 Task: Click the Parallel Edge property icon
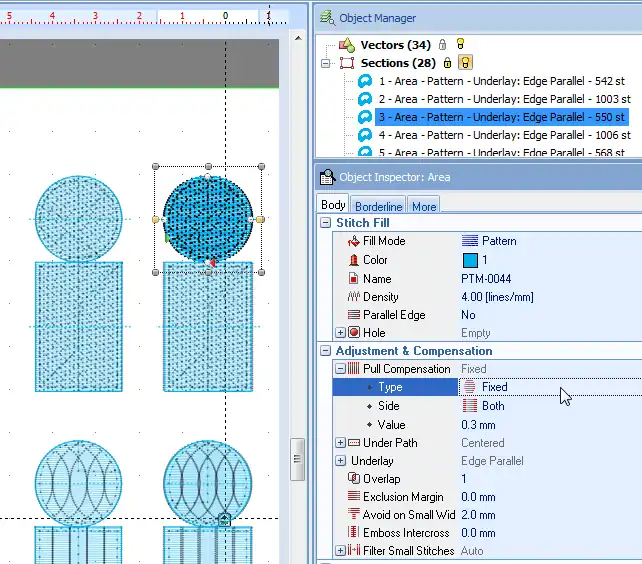[353, 315]
